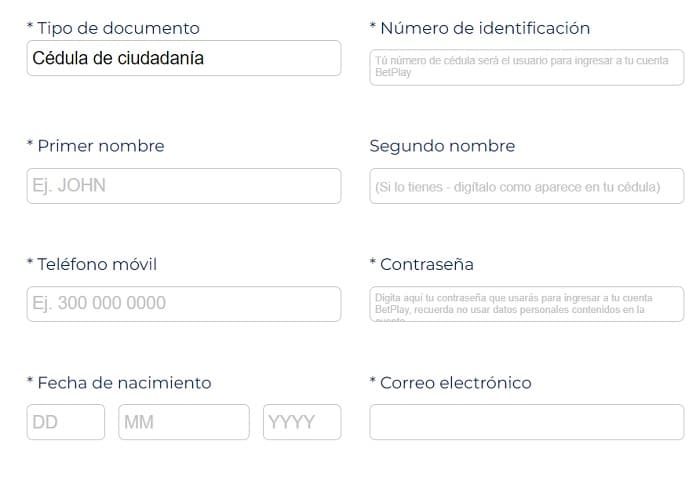
Task: Click the "Fecha de nacimiento" label
Action: 124,382
